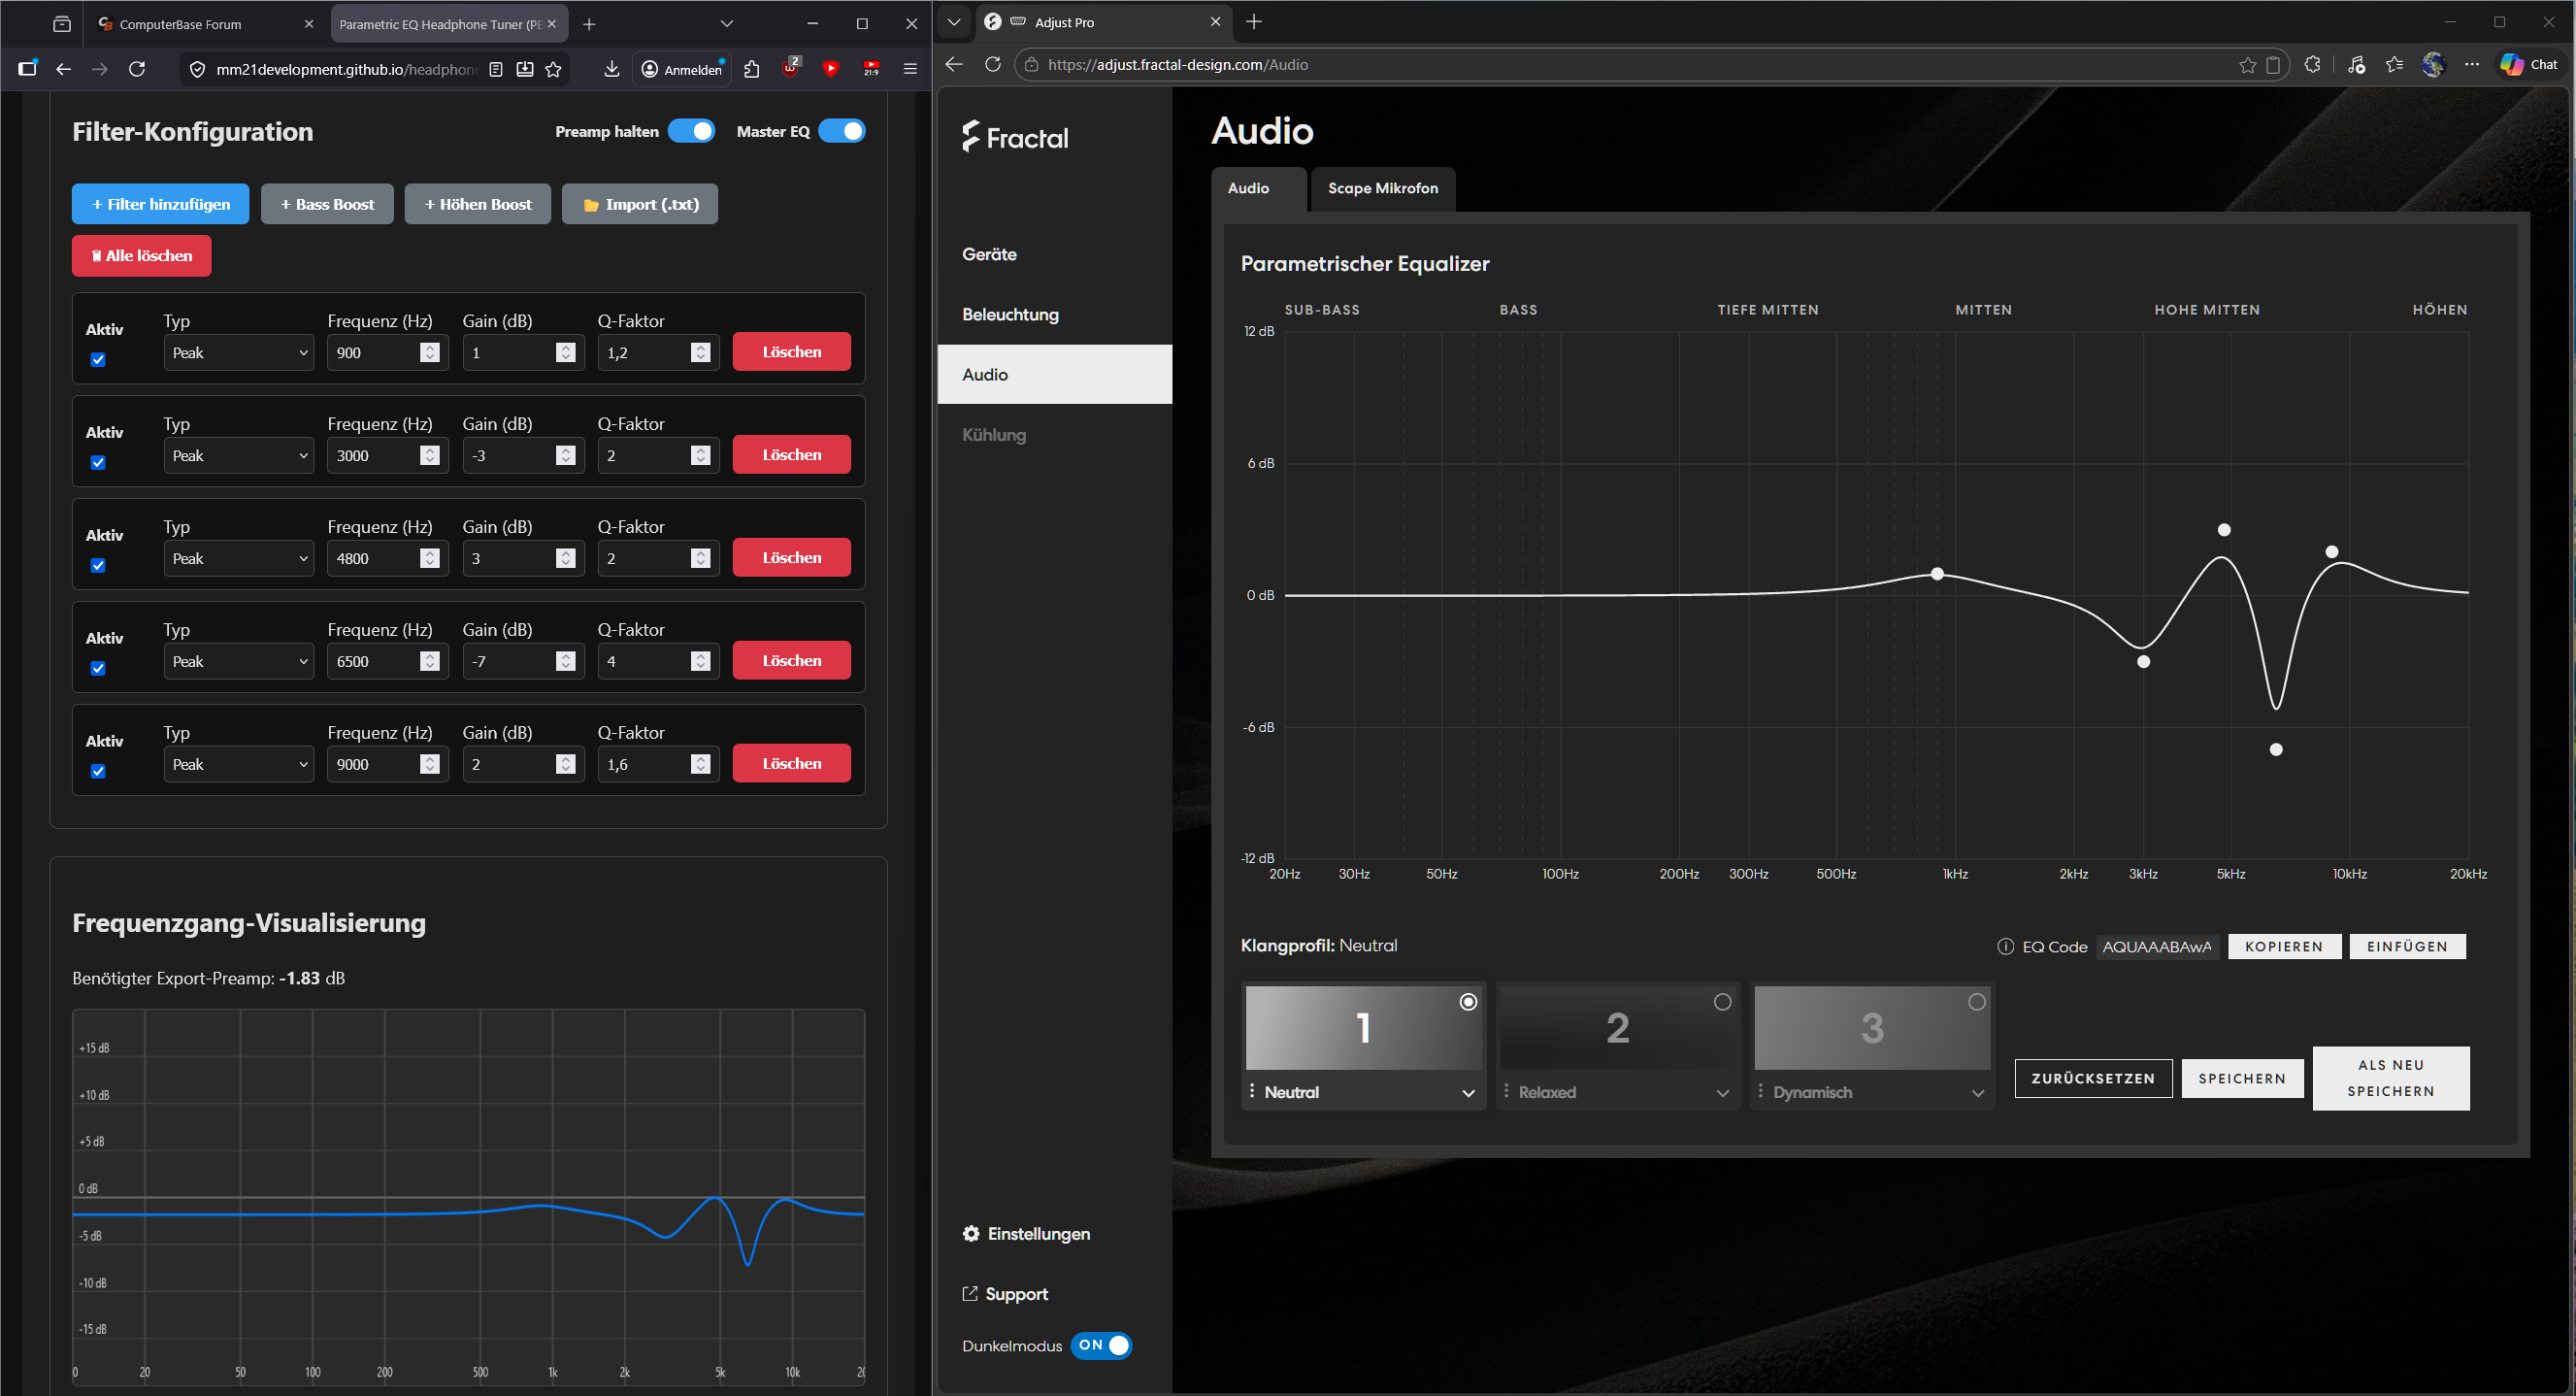
Task: Click the KOPIEREN button
Action: [2283, 946]
